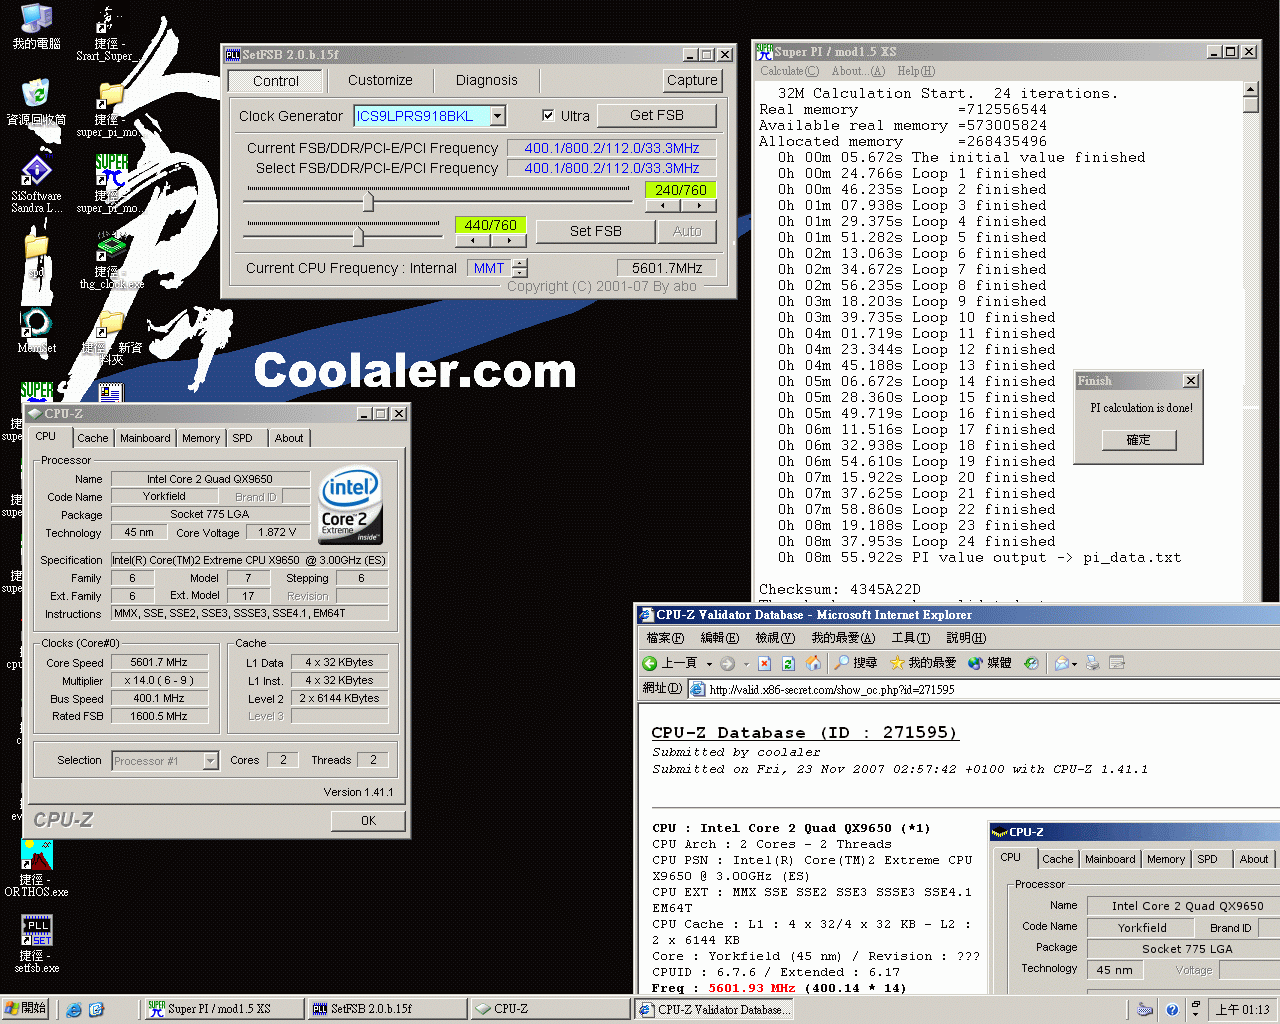Open the My Computer desktop icon
The height and width of the screenshot is (1024, 1280).
pos(36,26)
